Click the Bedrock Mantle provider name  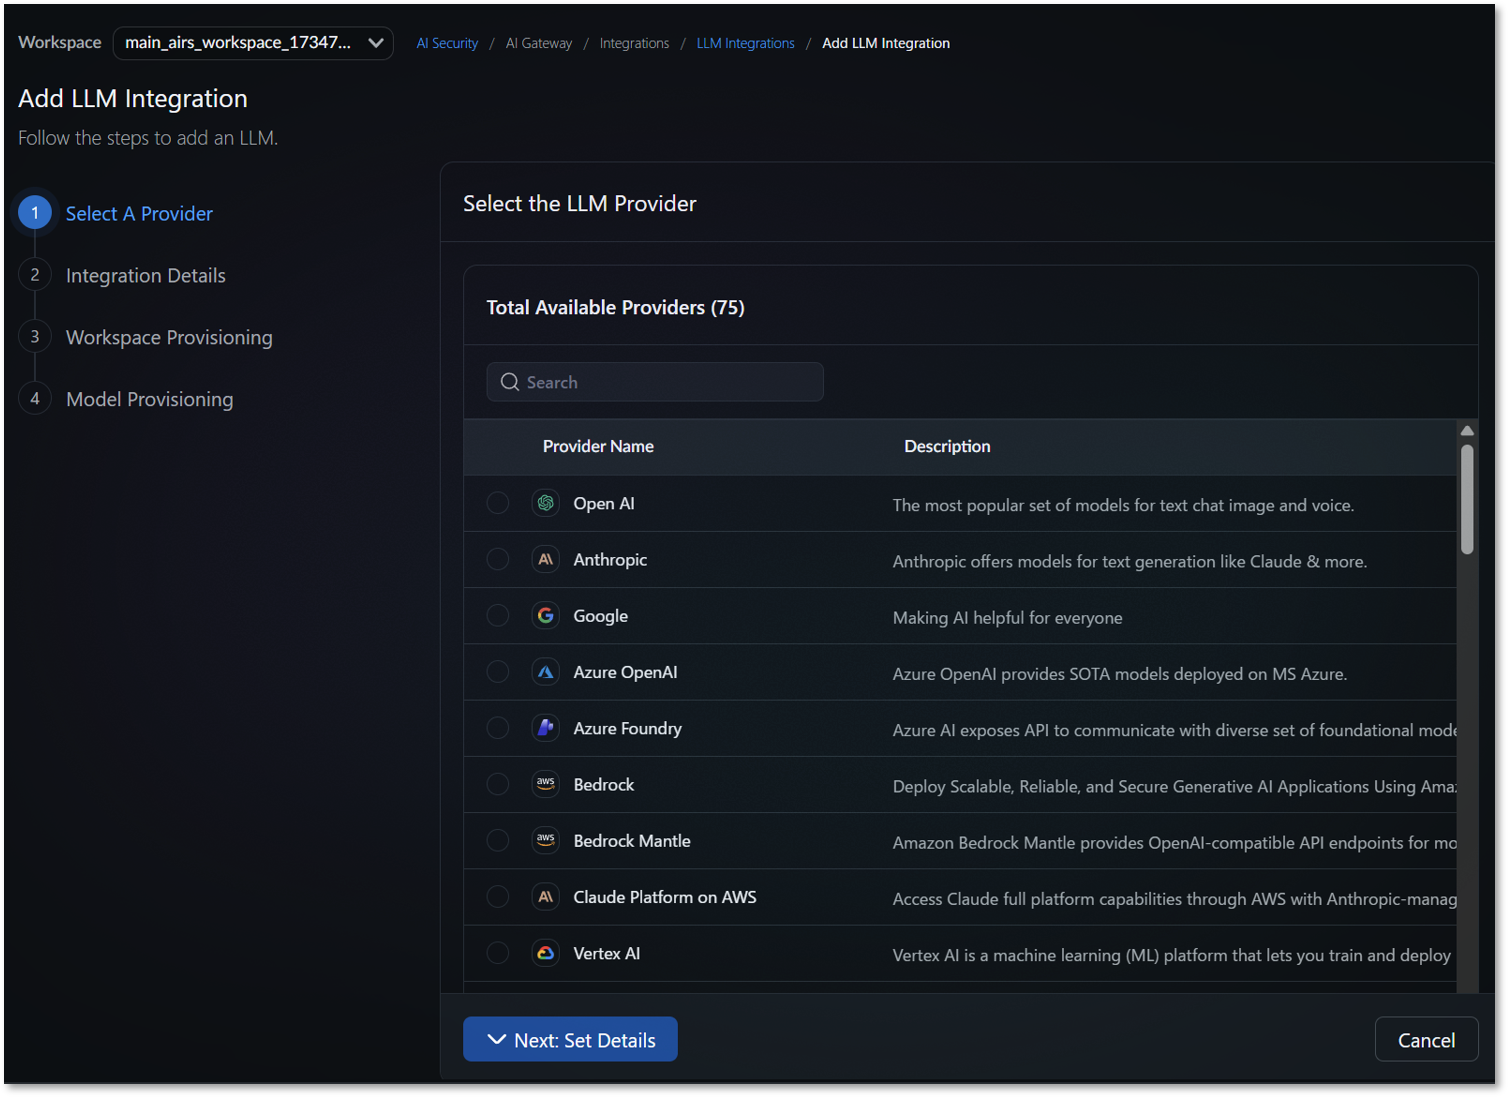coord(632,840)
